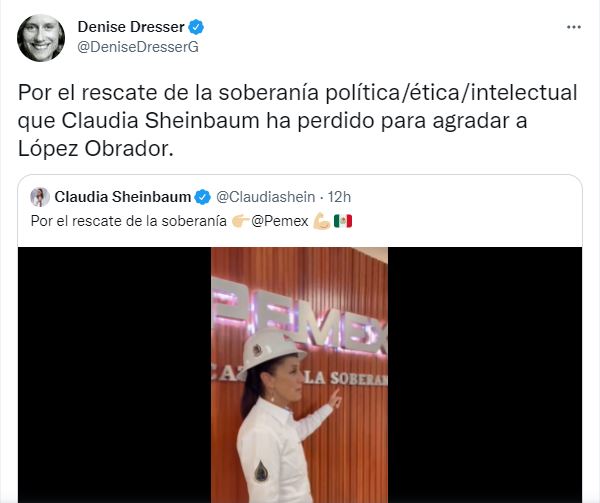Click Claudia Sheinbaum's small avatar
Screen dimensions: 600x503
(x=40, y=197)
